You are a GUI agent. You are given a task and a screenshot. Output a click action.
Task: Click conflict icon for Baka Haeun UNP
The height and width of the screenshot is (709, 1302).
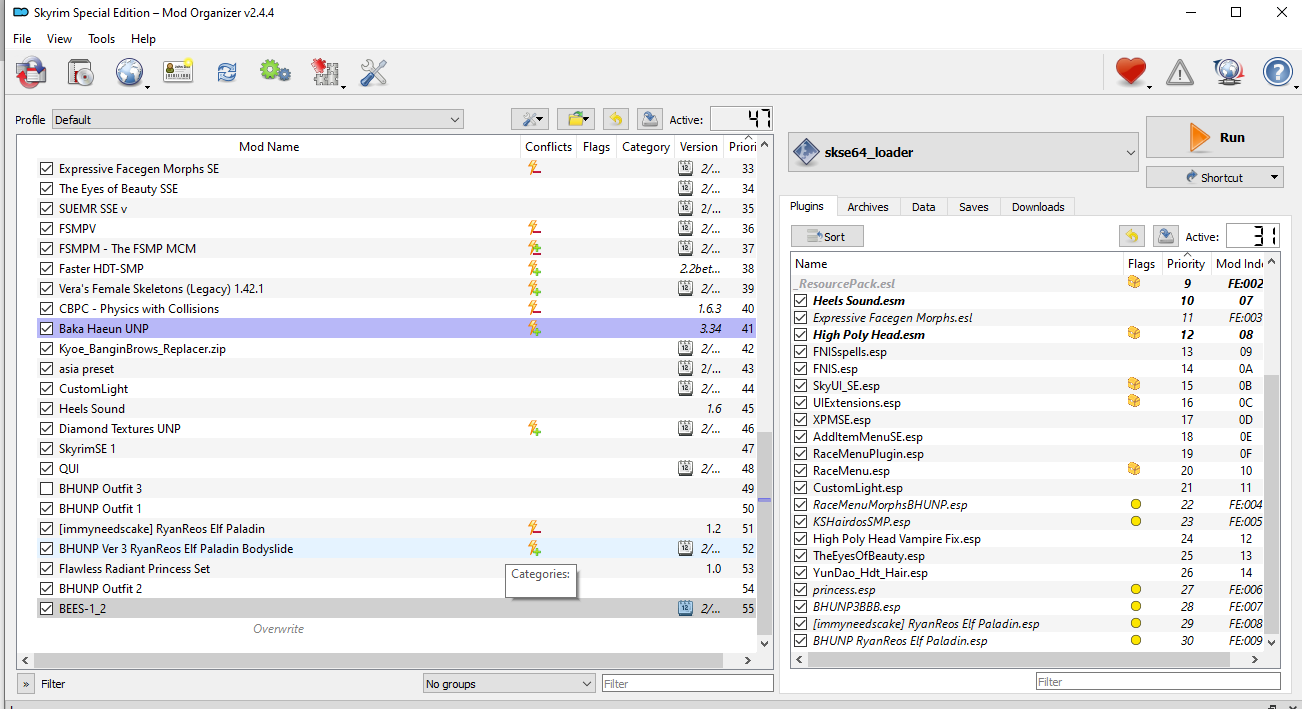(x=534, y=328)
